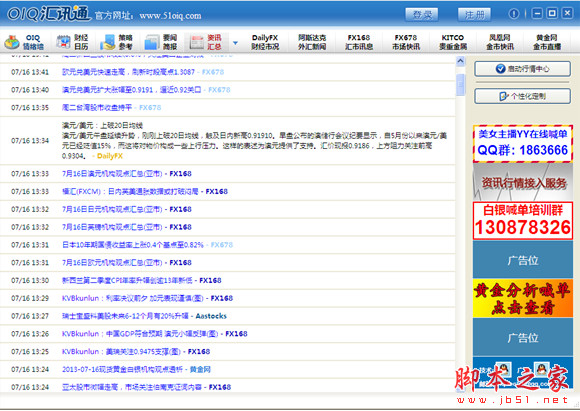The image size is (580, 411).
Task: Open the OIQ toolbar icon
Action: coord(24,42)
